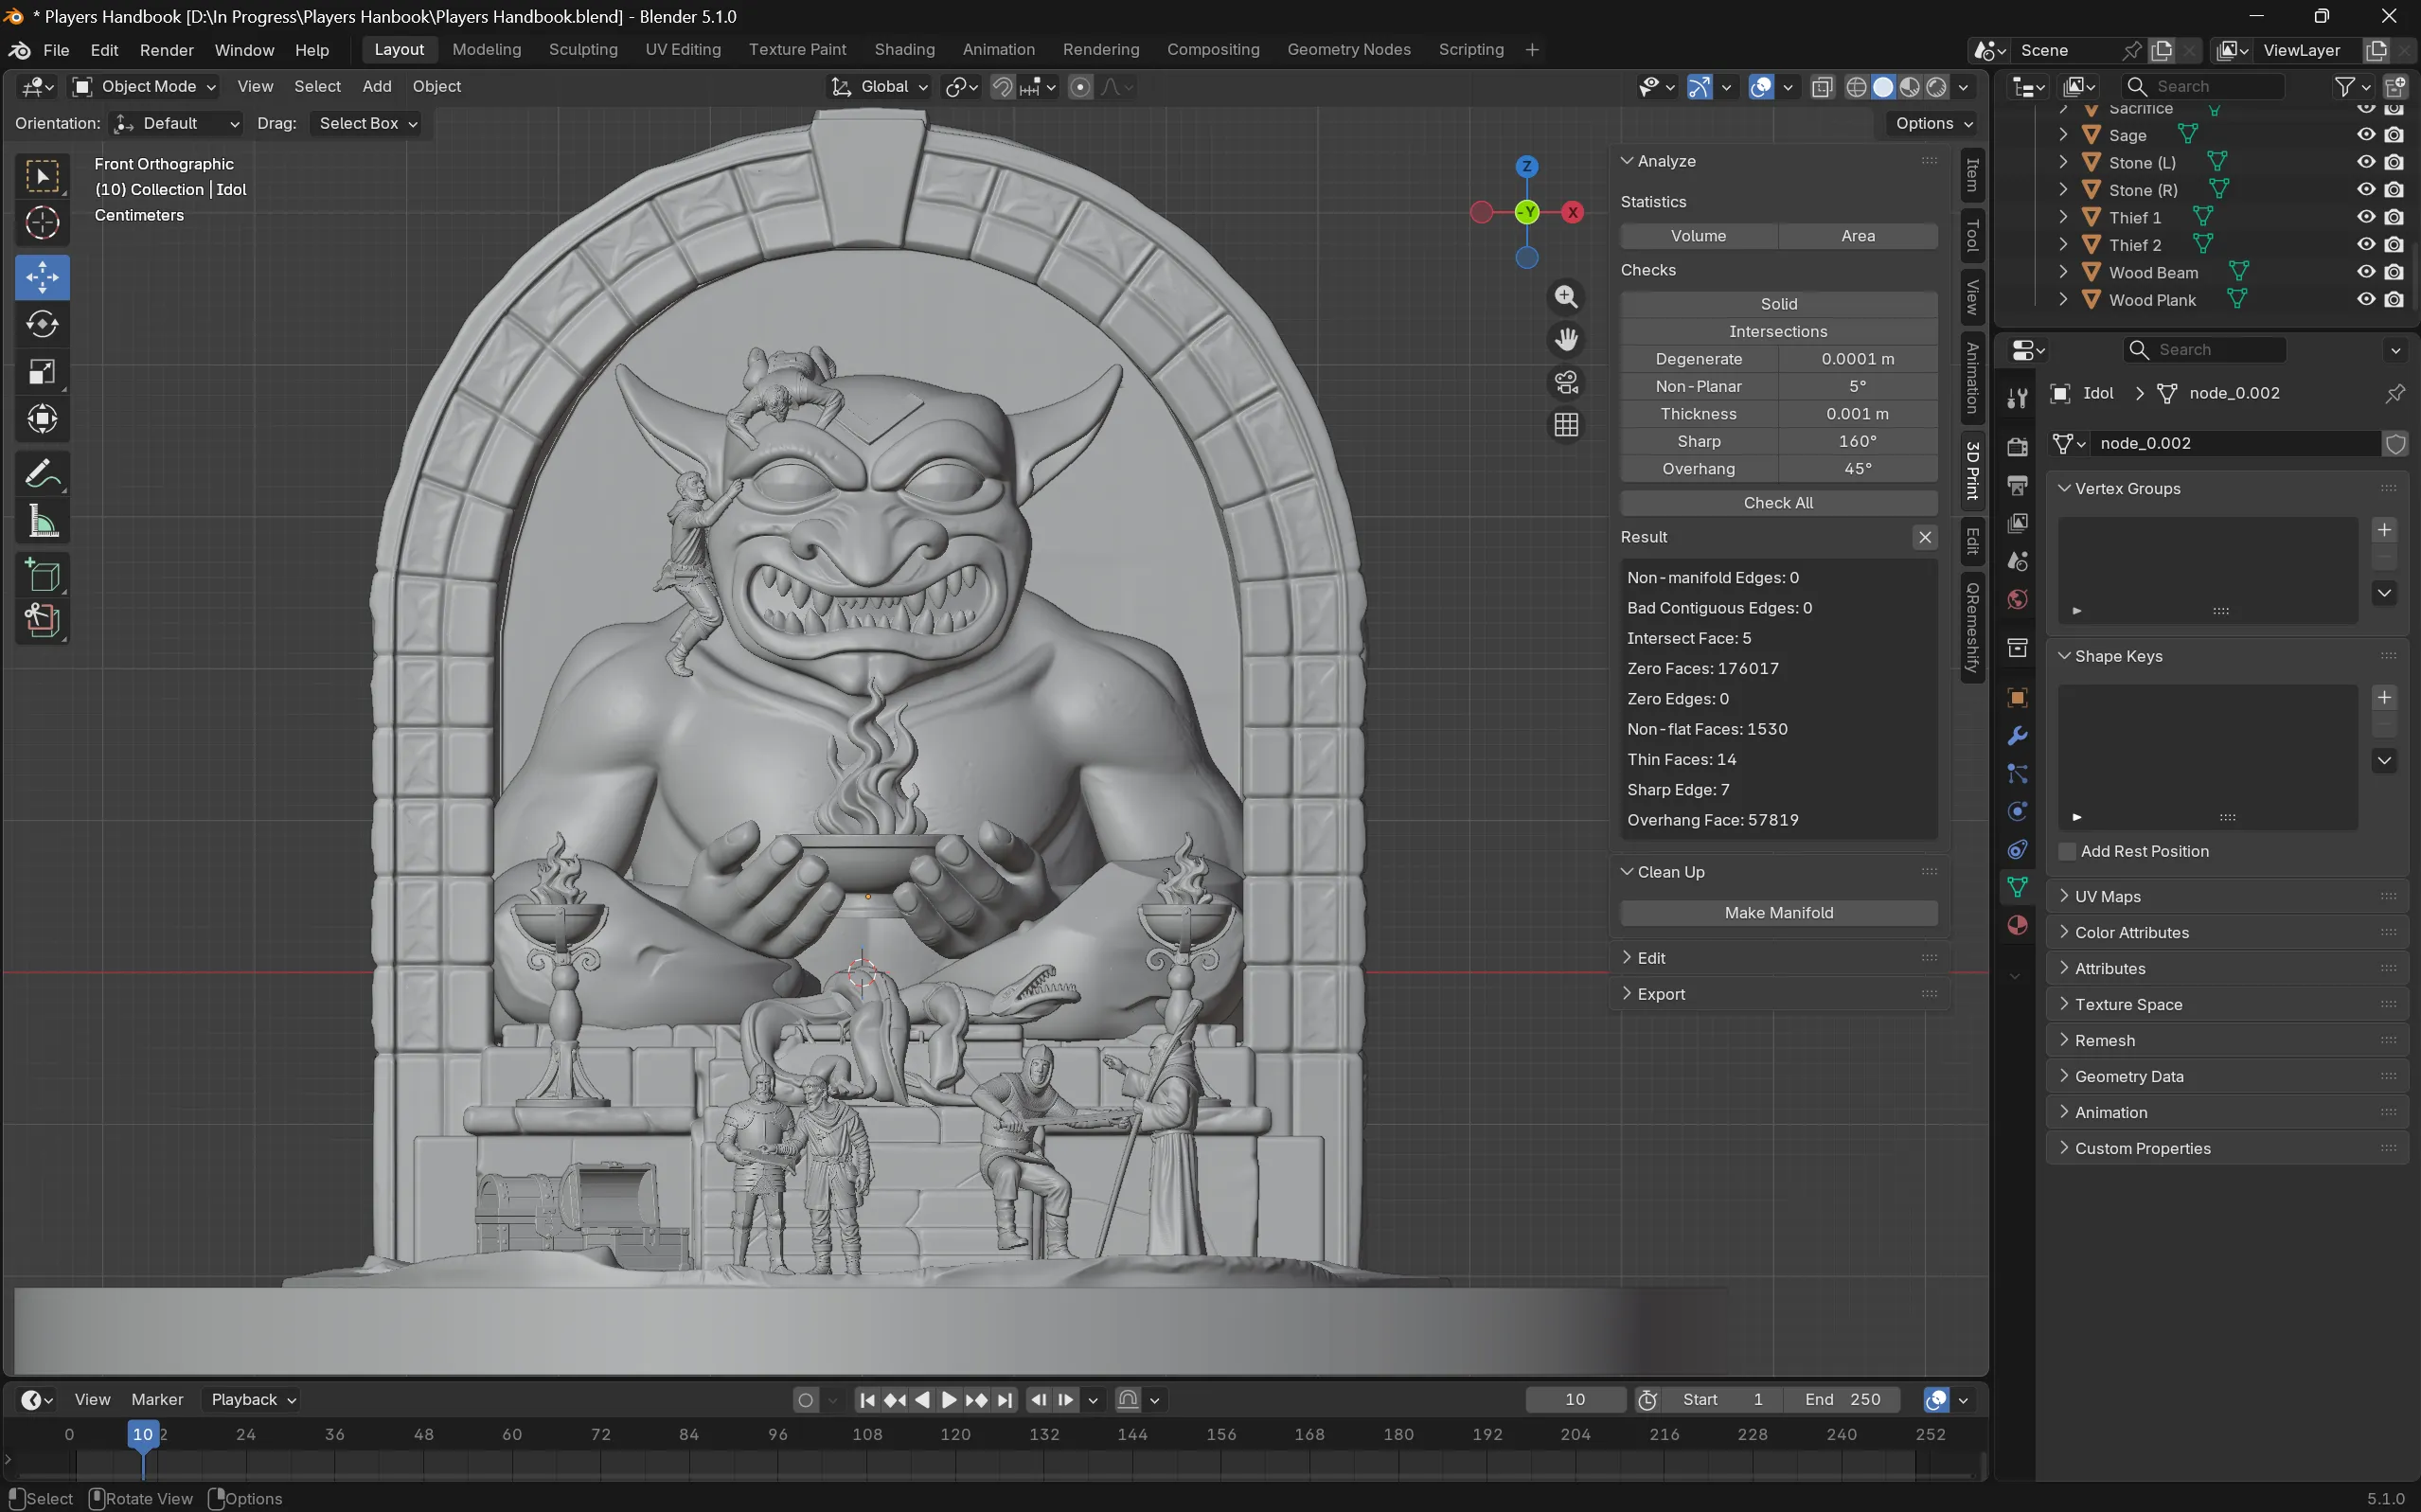Screen dimensions: 2421x1512
Task: Select the Select Box tool
Action: 42,177
